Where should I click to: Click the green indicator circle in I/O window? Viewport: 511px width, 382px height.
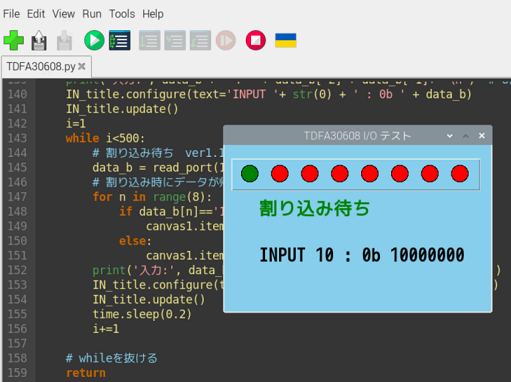click(x=250, y=174)
